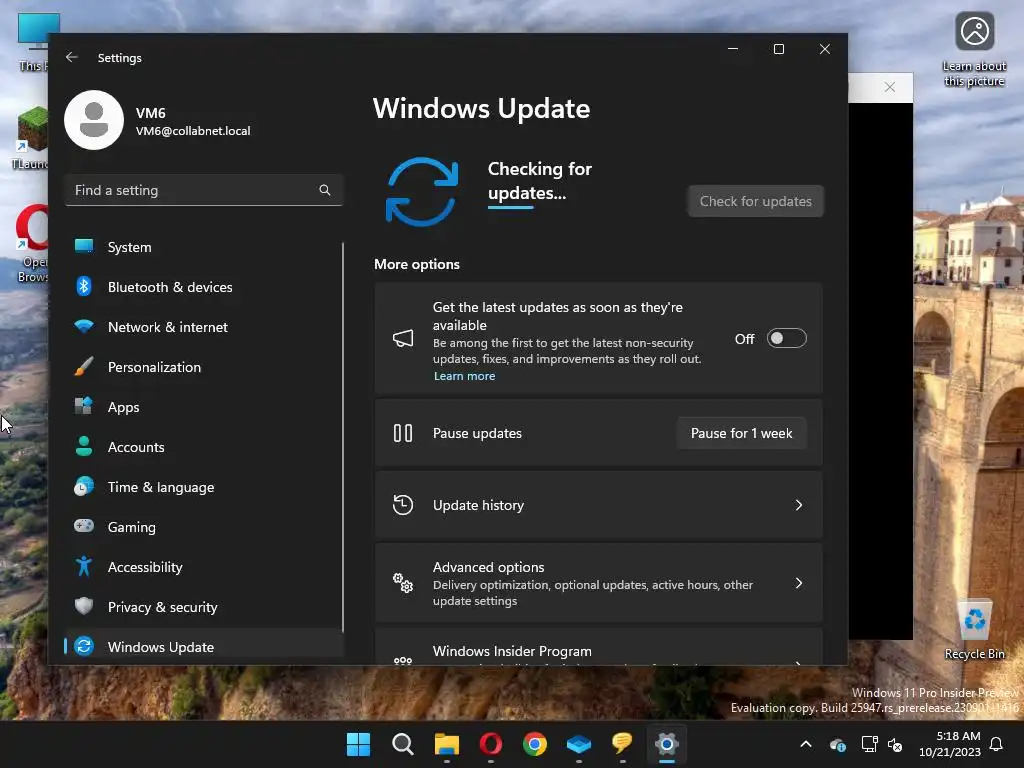
Task: Open the Windows Start button on taskbar
Action: pos(358,744)
